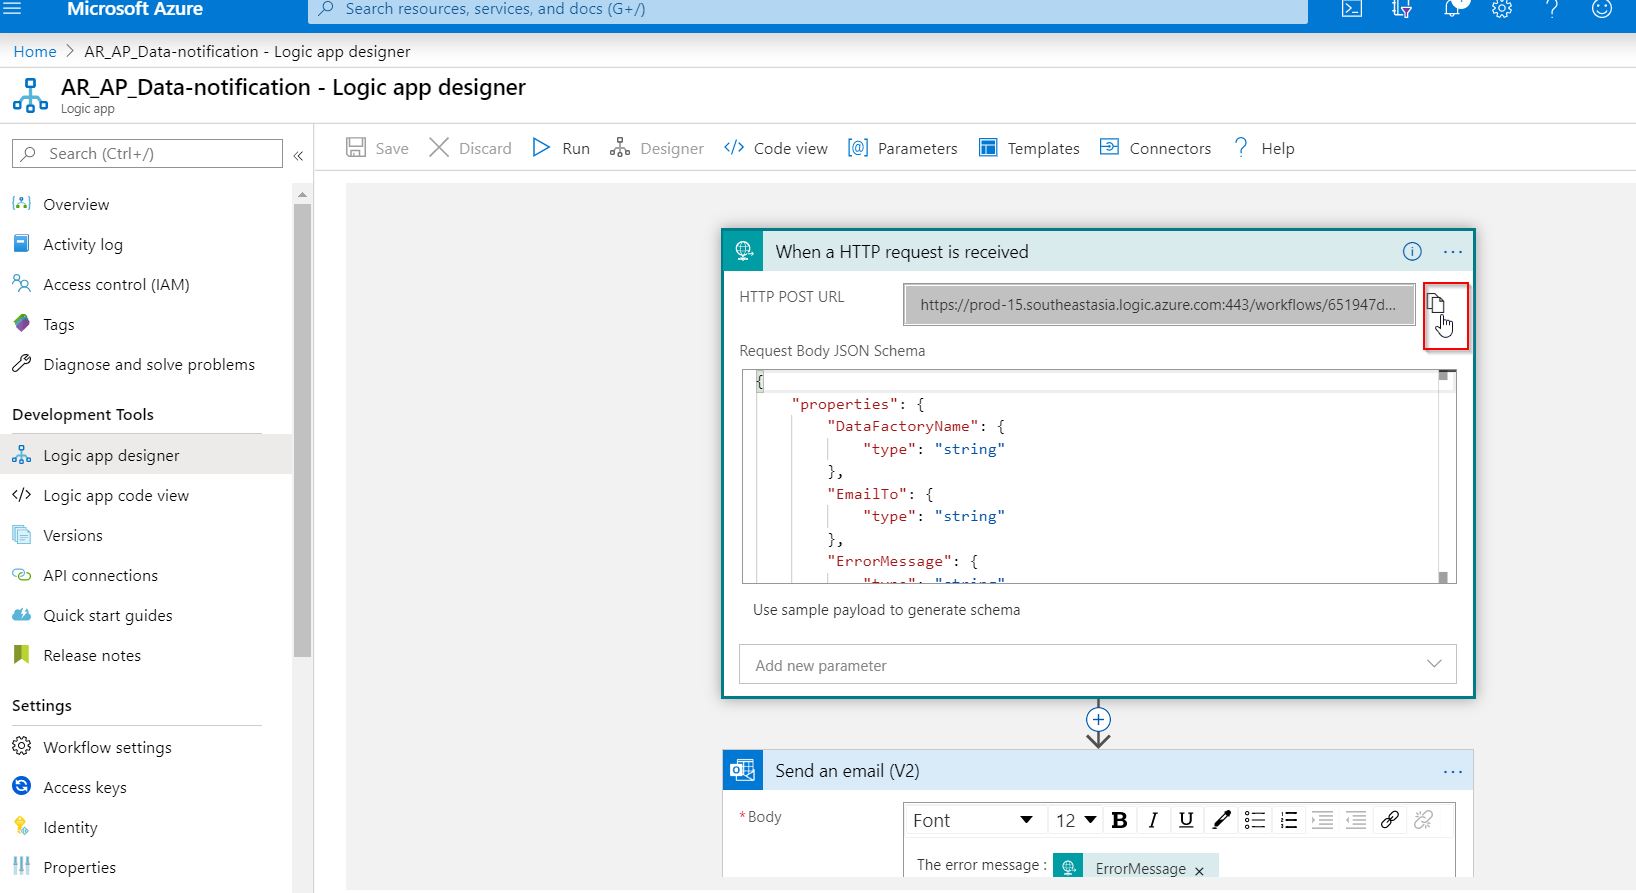Remove the ErrorMessage dynamic token

click(x=1199, y=870)
